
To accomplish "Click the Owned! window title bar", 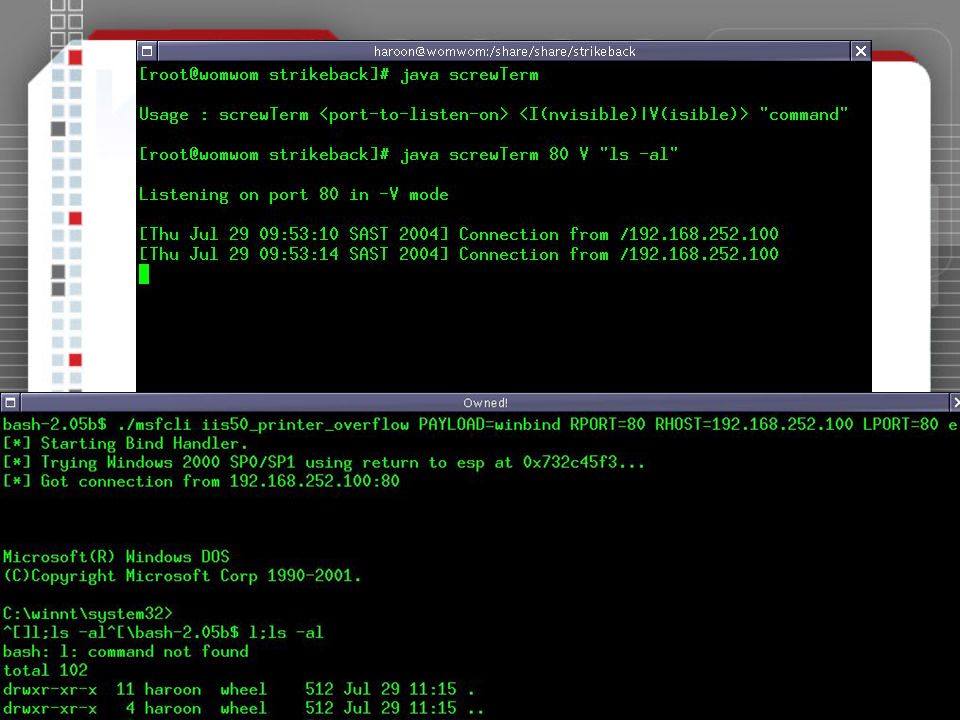I will coord(485,402).
